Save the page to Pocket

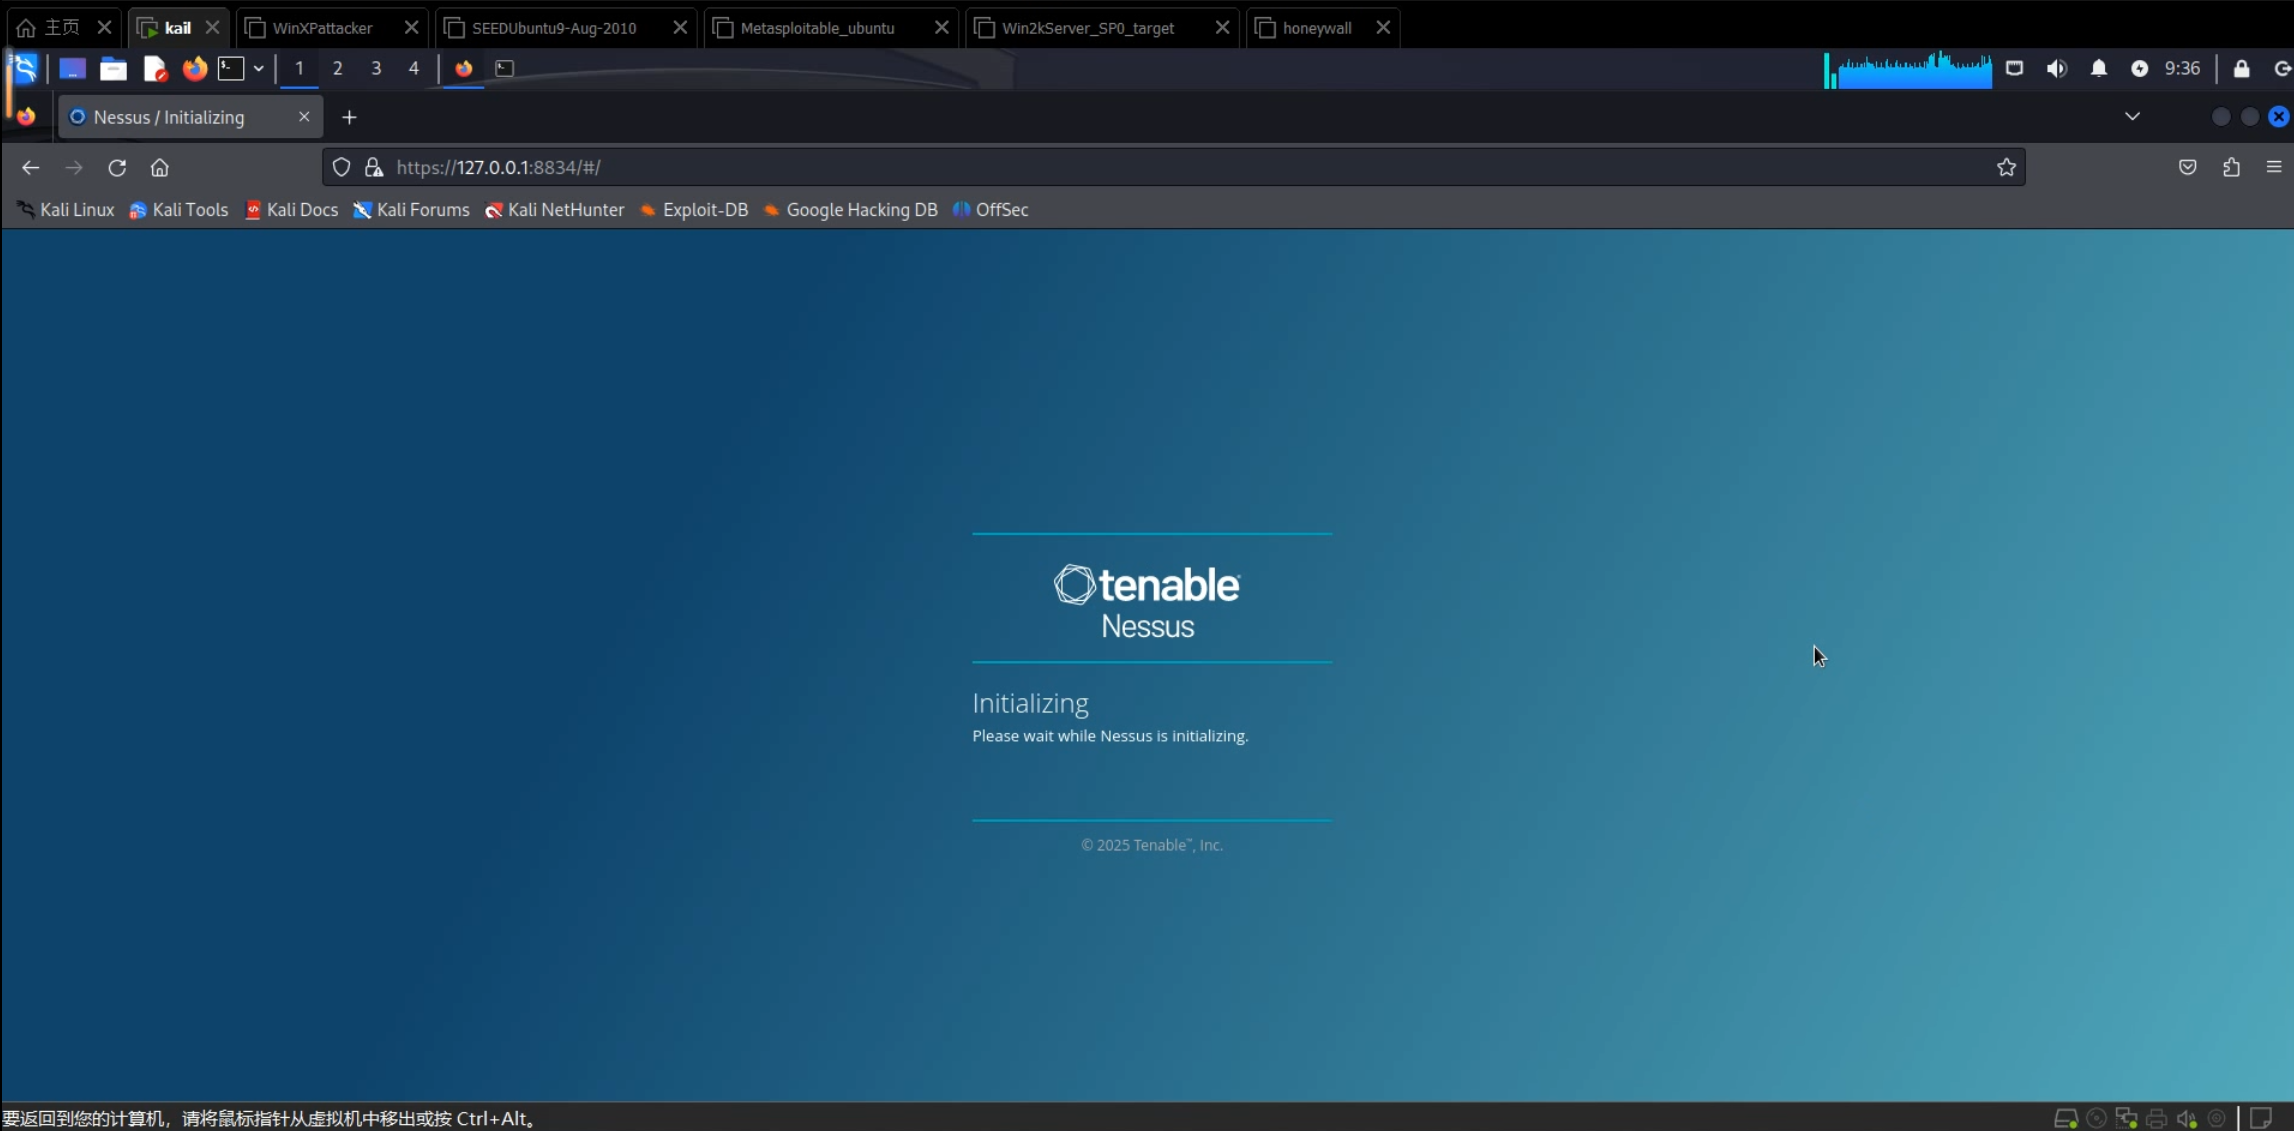point(2187,168)
